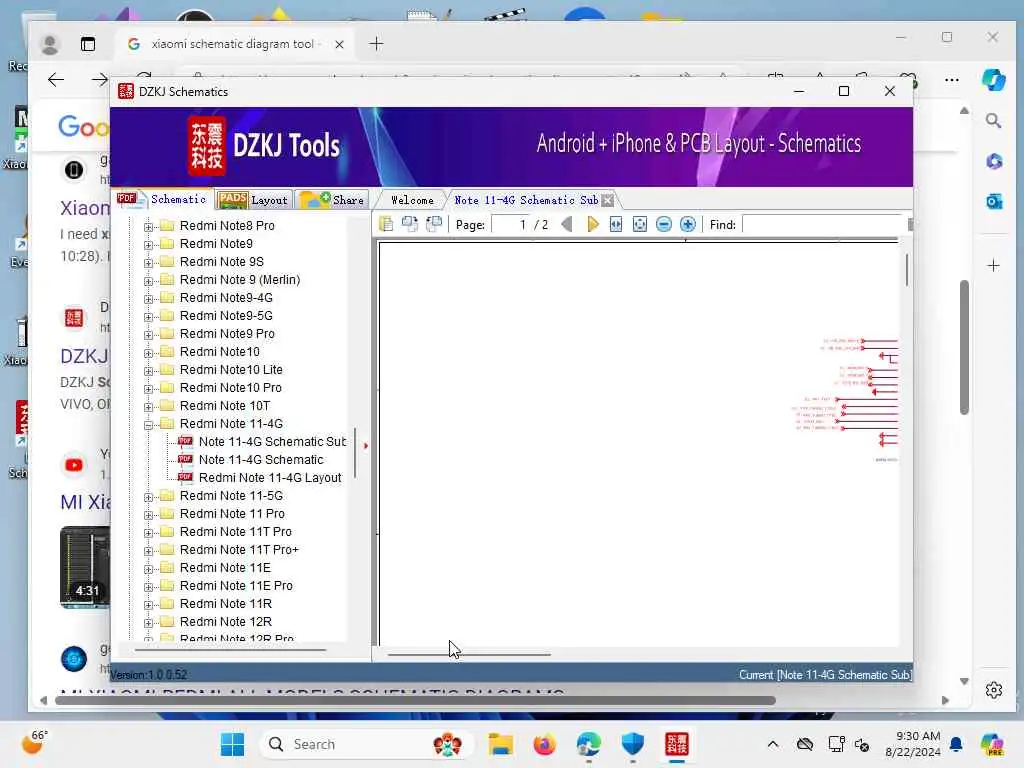
Task: Click the Page number input field
Action: pyautogui.click(x=510, y=225)
